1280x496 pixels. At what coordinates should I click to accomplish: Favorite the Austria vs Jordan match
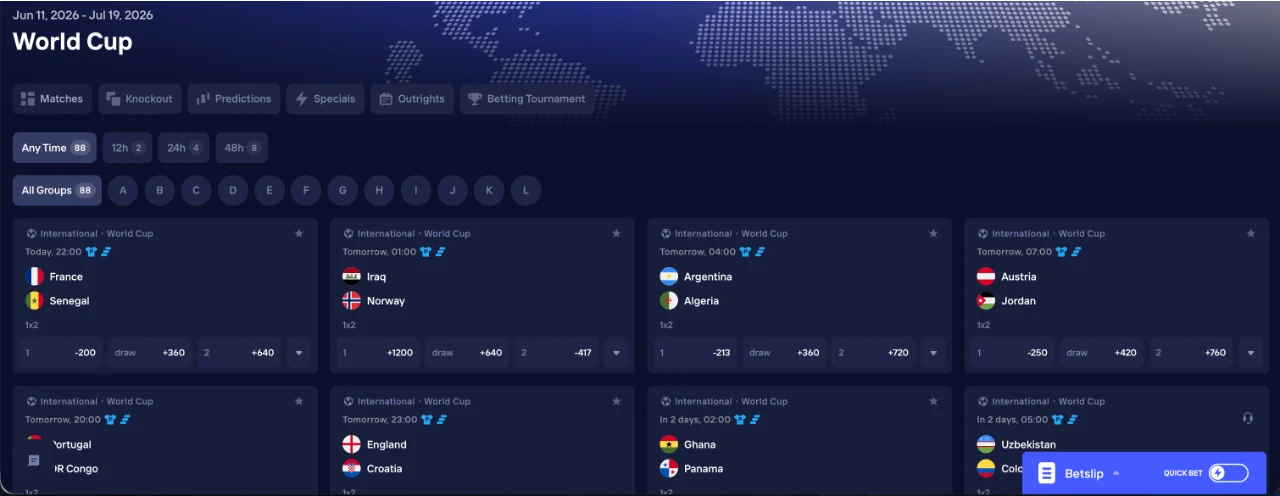(x=1250, y=234)
